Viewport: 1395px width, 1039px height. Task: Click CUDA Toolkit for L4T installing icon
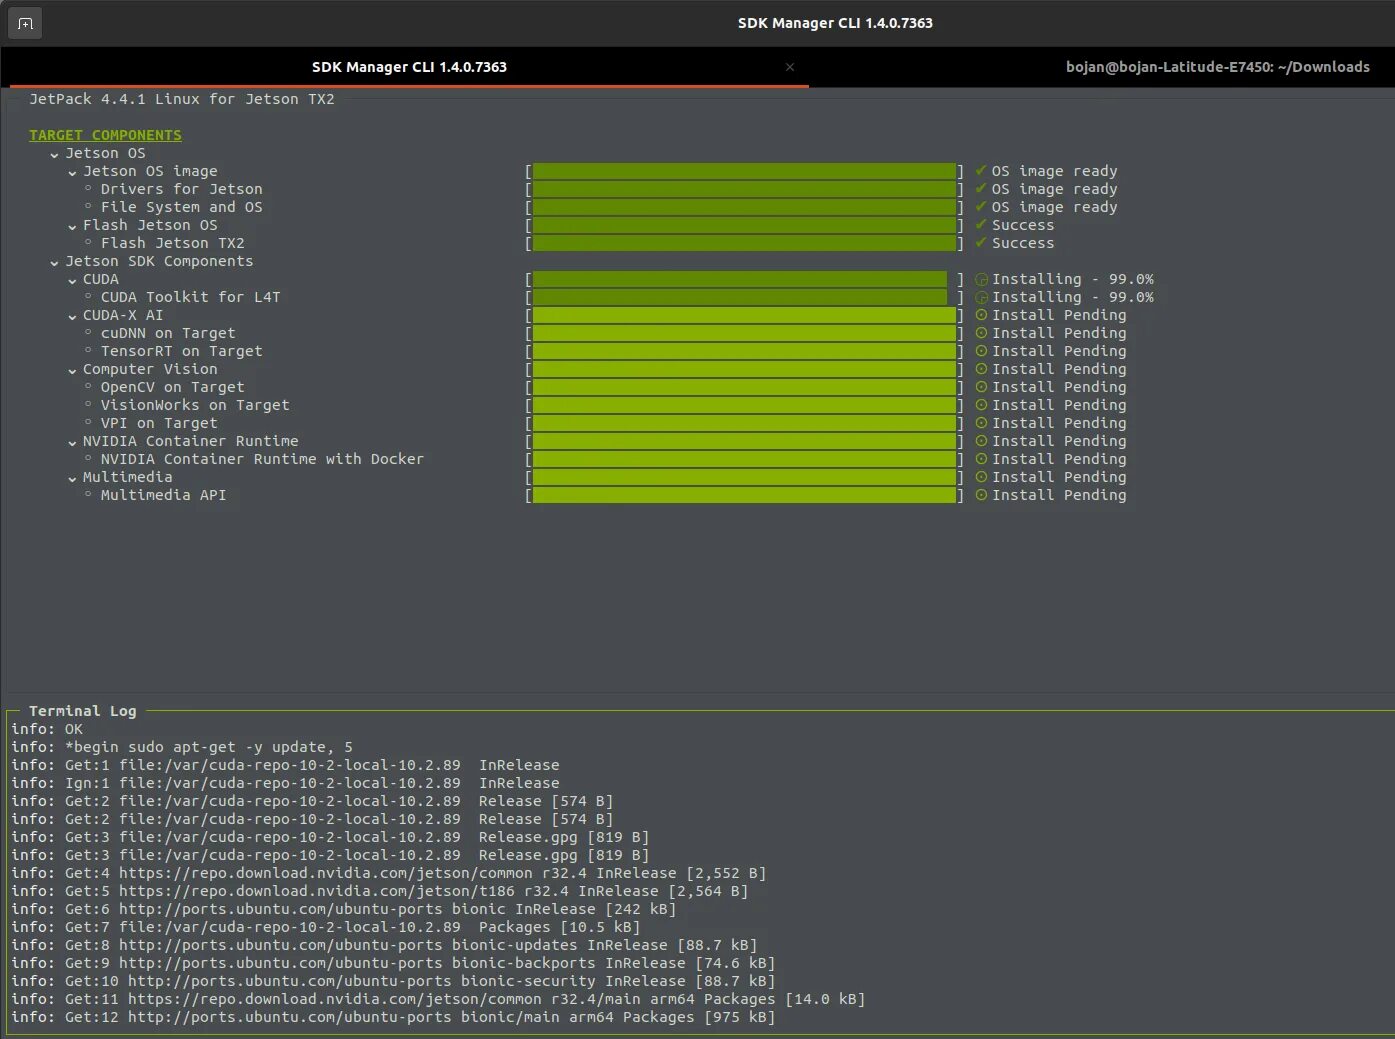981,297
